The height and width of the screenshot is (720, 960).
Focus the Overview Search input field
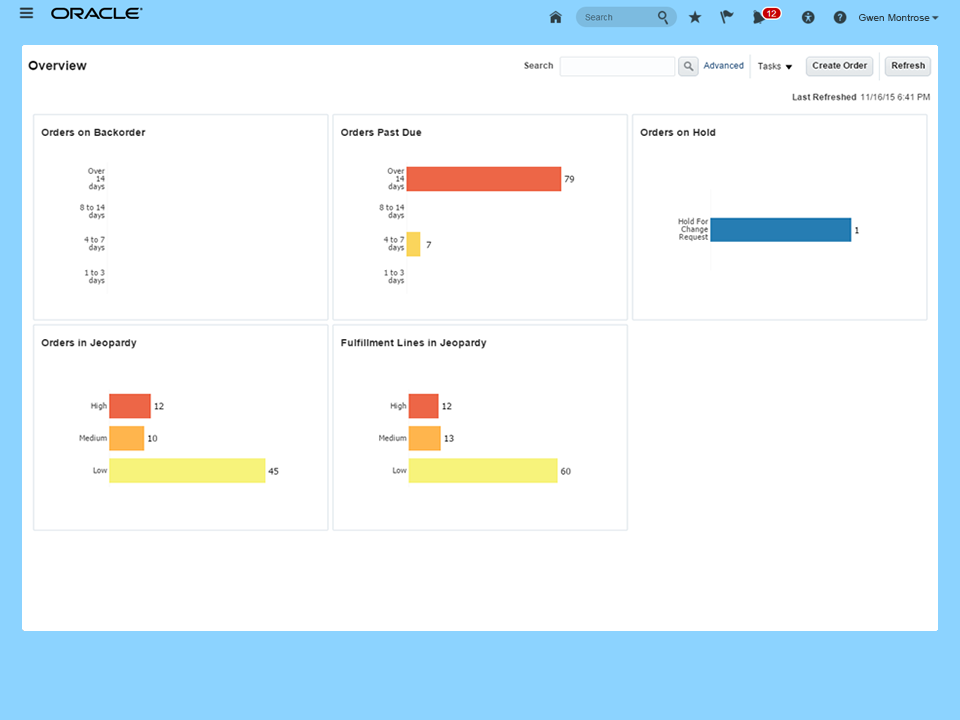(617, 66)
